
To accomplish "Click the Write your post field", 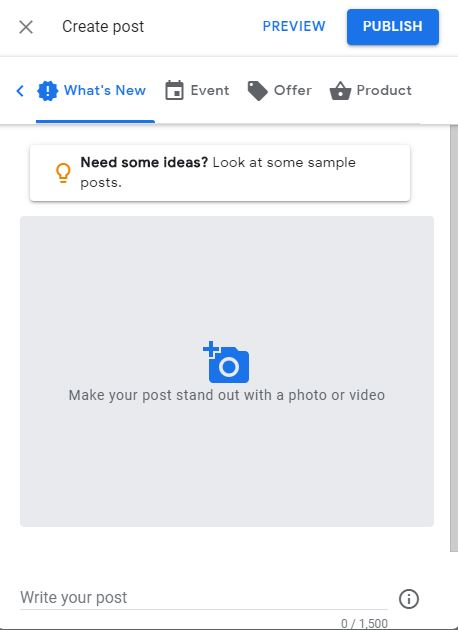I will click(204, 598).
